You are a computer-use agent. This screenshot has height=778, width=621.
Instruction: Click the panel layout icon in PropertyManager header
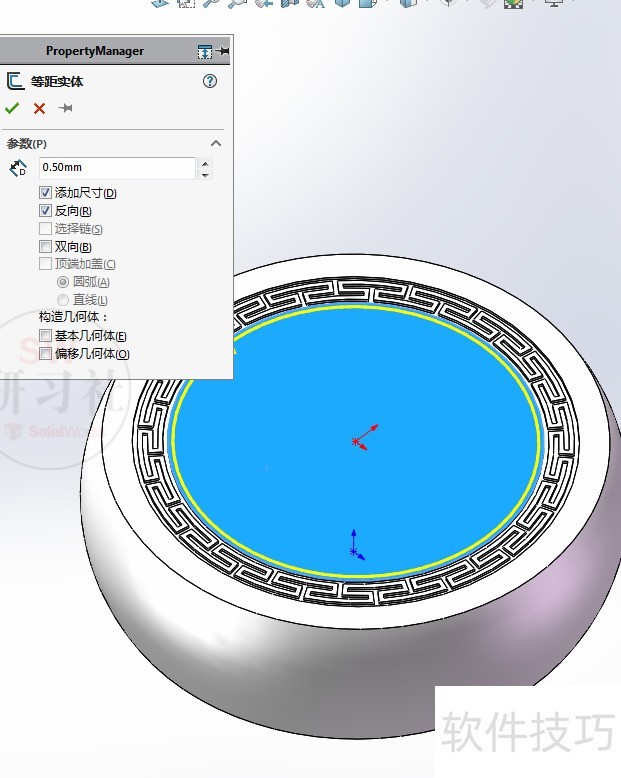point(204,51)
